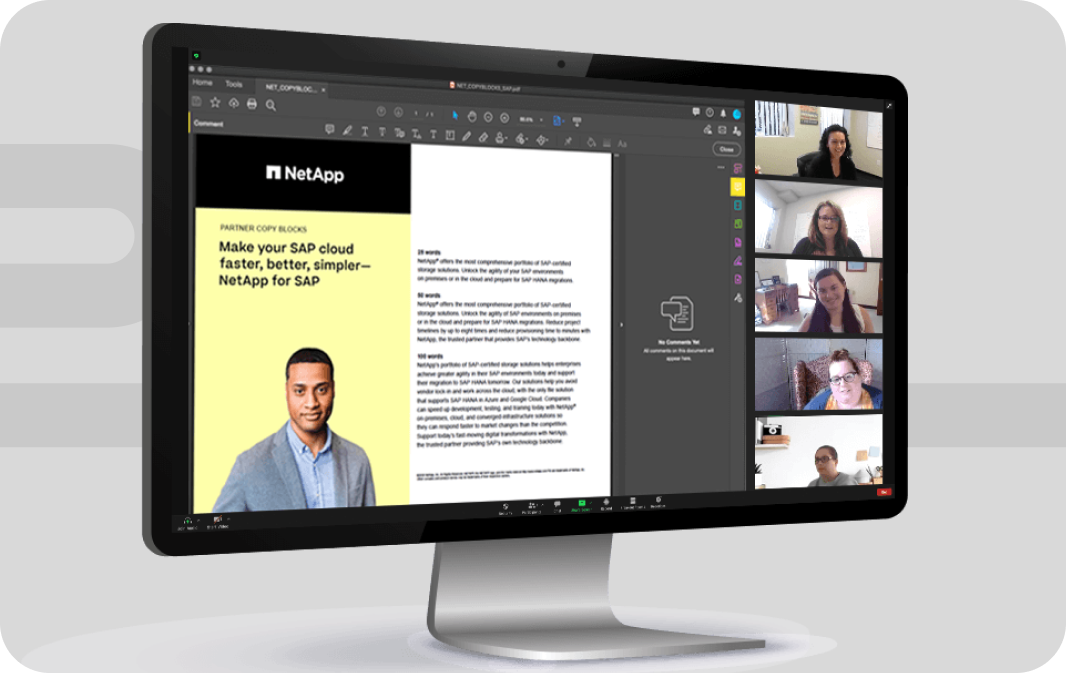Switch to the Home tab
This screenshot has width=1066, height=673.
202,84
